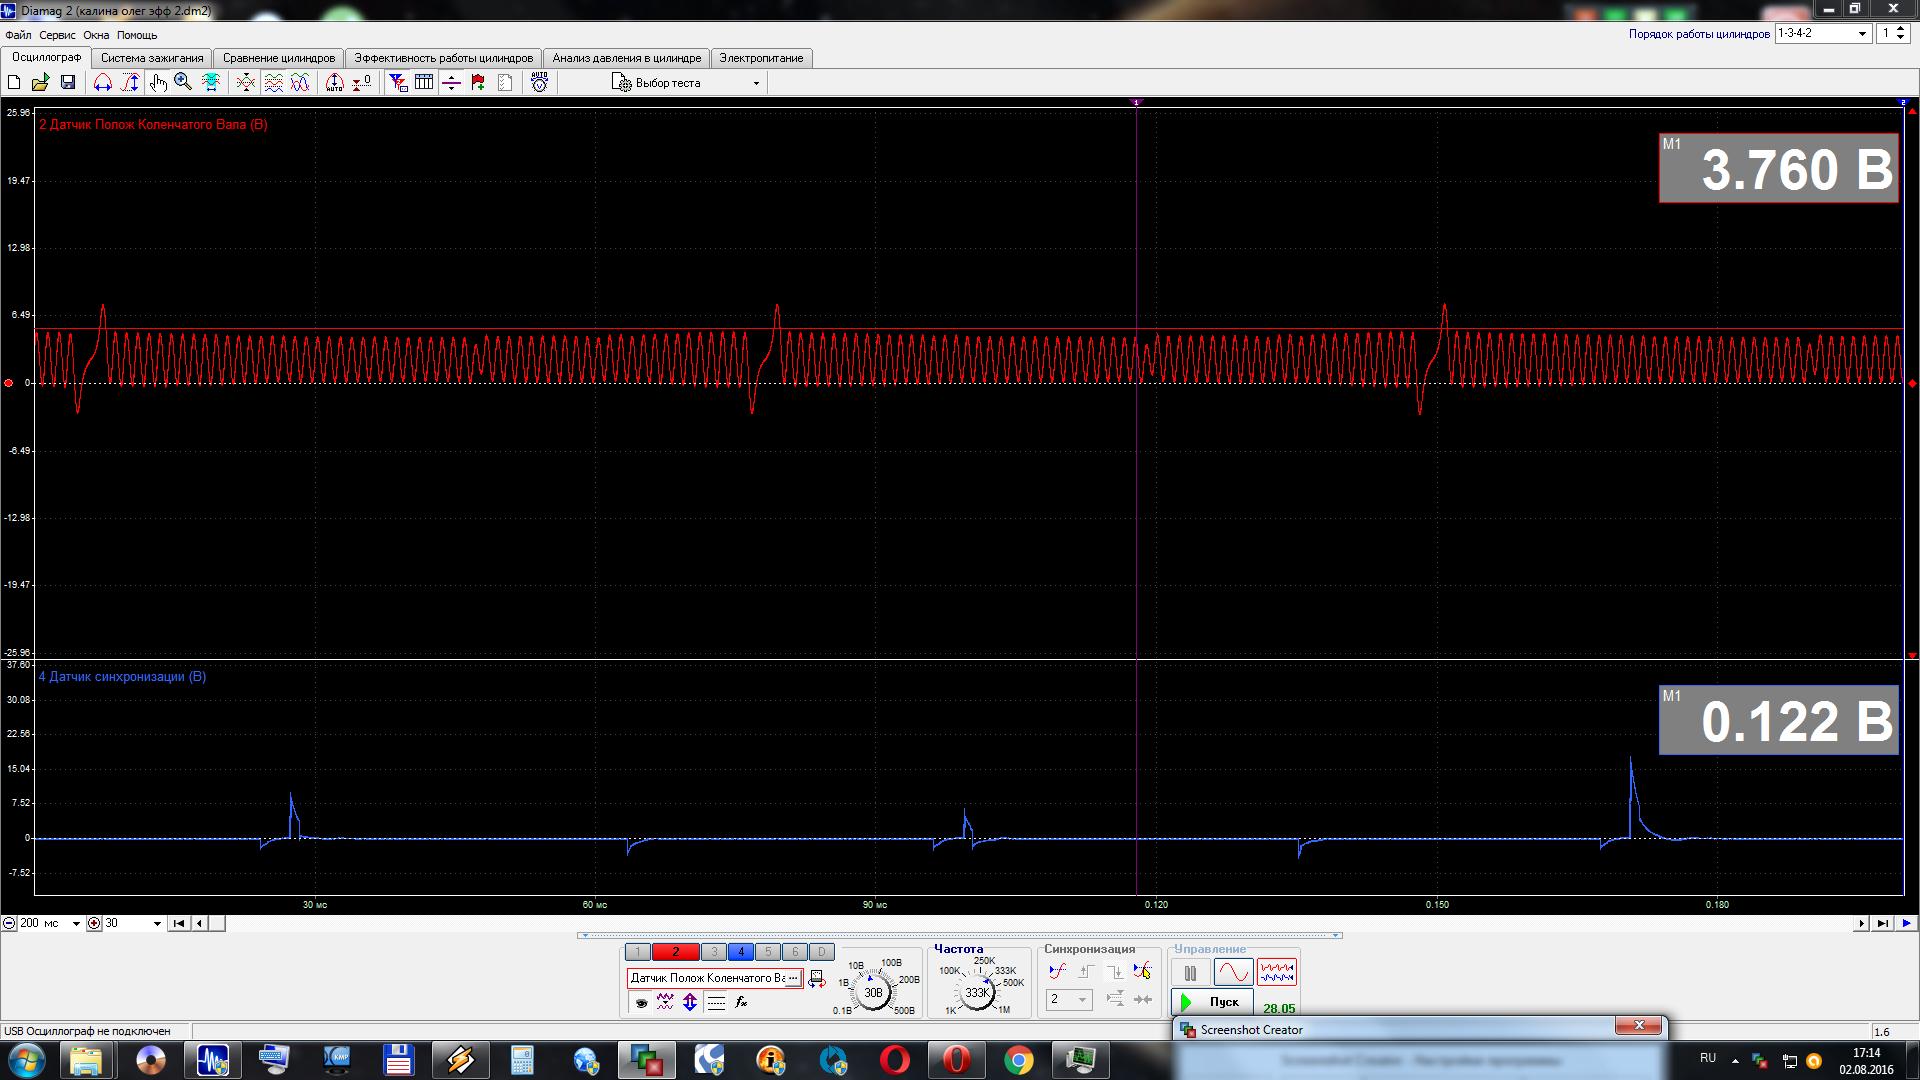Image resolution: width=1920 pixels, height=1080 pixels.
Task: Toggle red channel 2 button
Action: pos(675,952)
